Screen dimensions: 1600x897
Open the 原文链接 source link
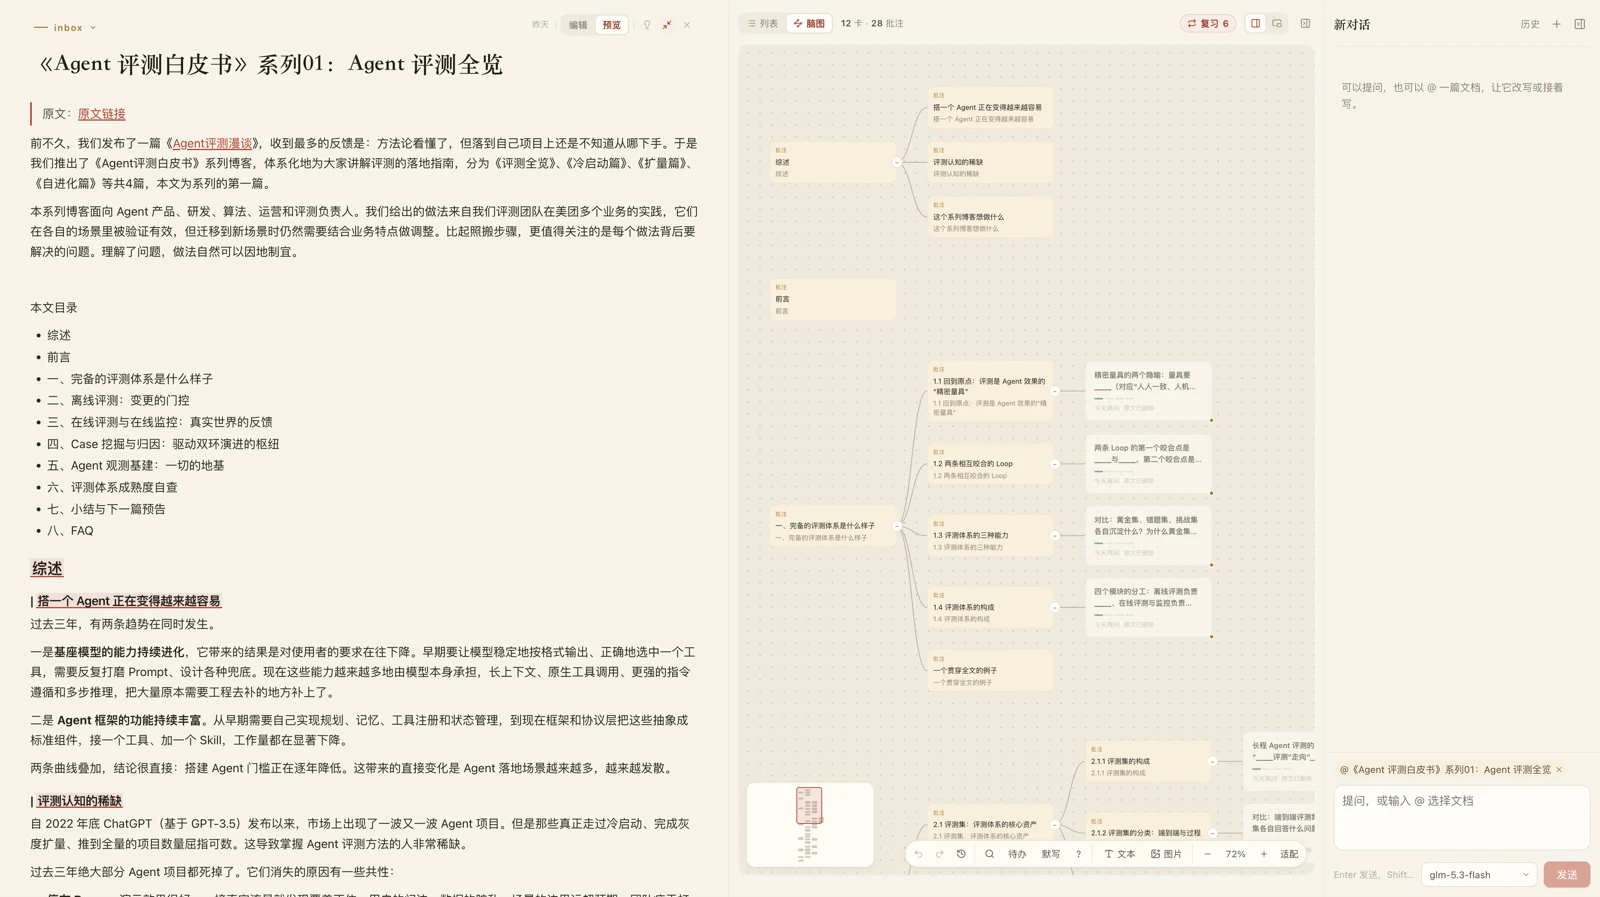[x=102, y=114]
